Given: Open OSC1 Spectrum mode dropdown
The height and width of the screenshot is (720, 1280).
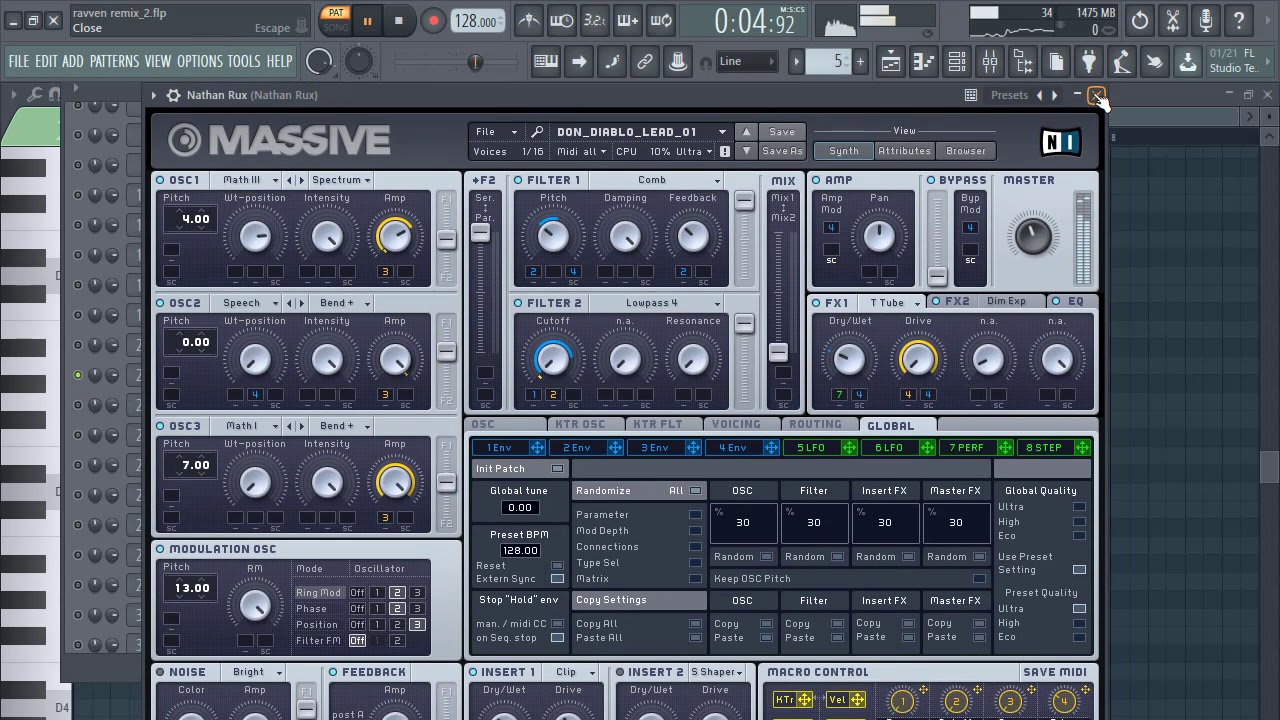Looking at the screenshot, I should pos(340,180).
